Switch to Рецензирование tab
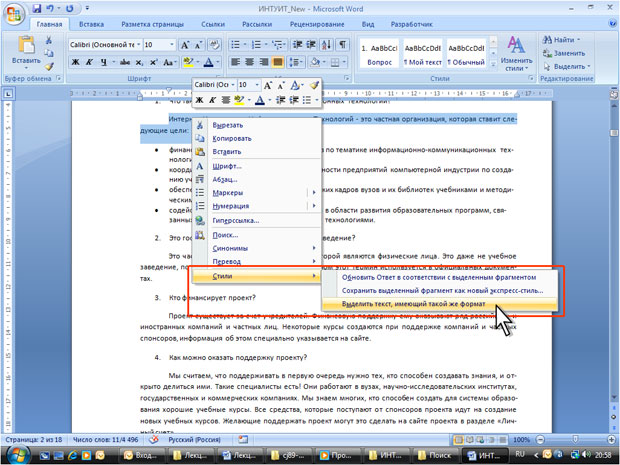Image resolution: width=620 pixels, height=465 pixels. [x=317, y=24]
